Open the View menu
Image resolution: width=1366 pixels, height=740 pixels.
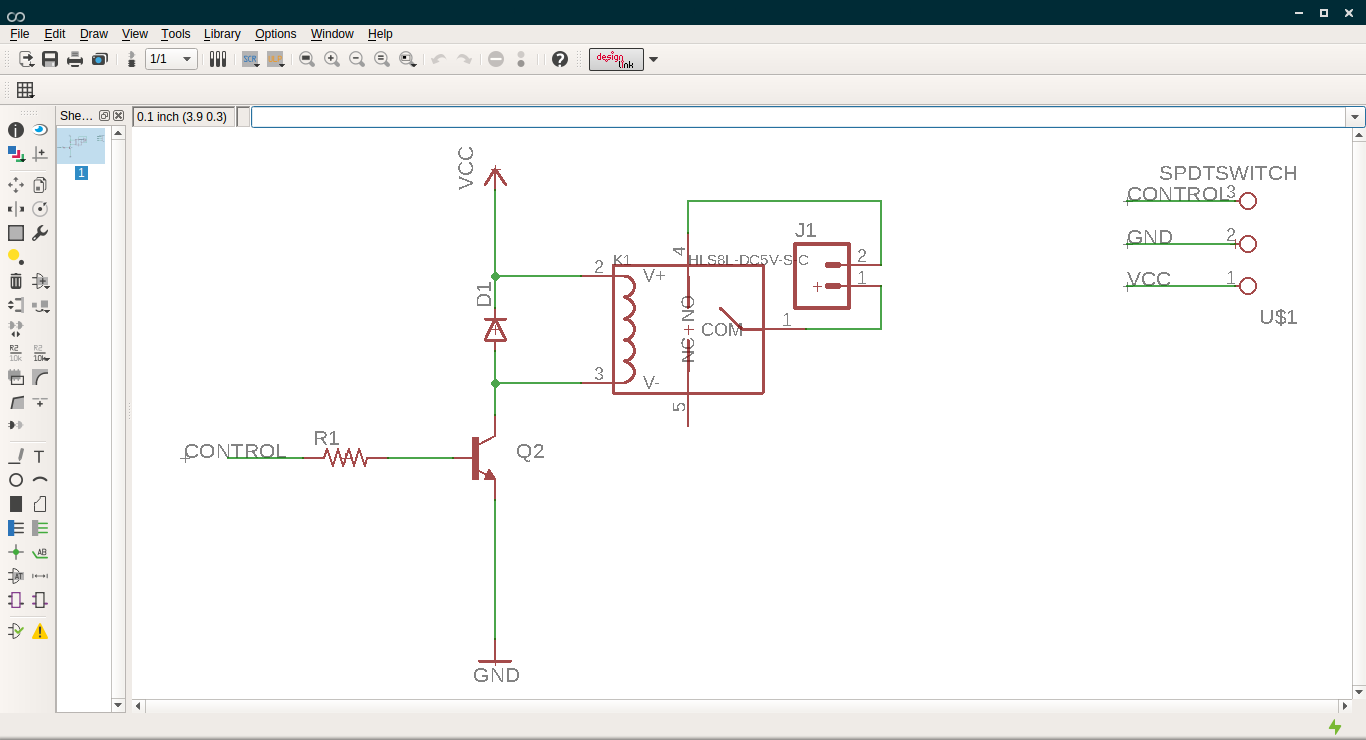(135, 33)
